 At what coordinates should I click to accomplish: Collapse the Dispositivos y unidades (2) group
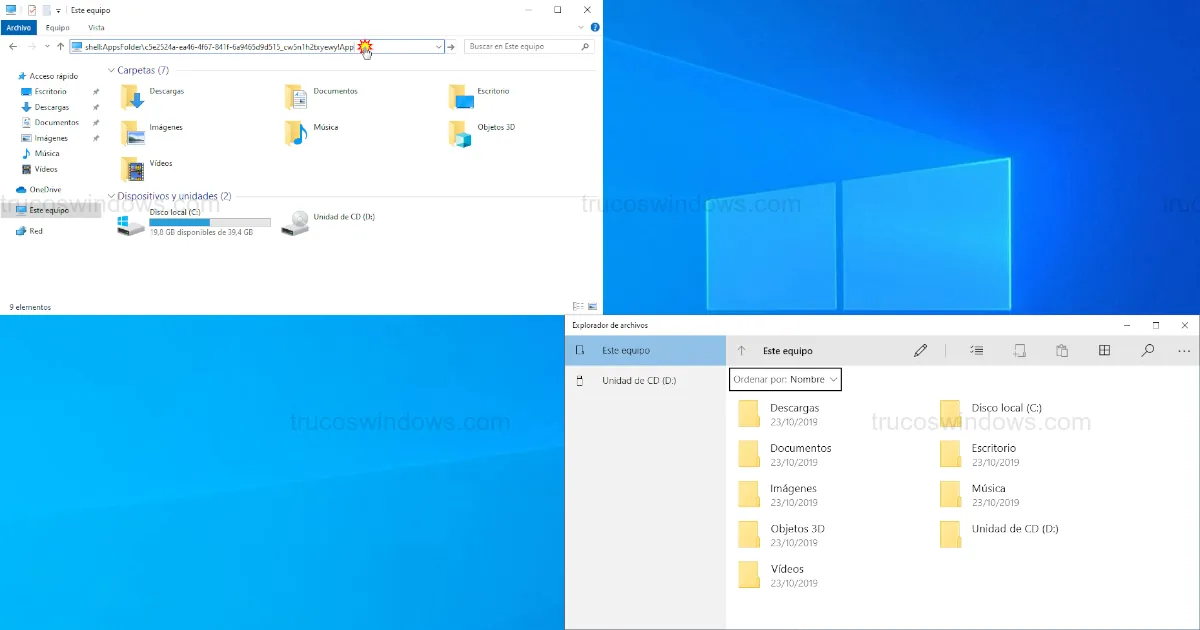(x=111, y=196)
